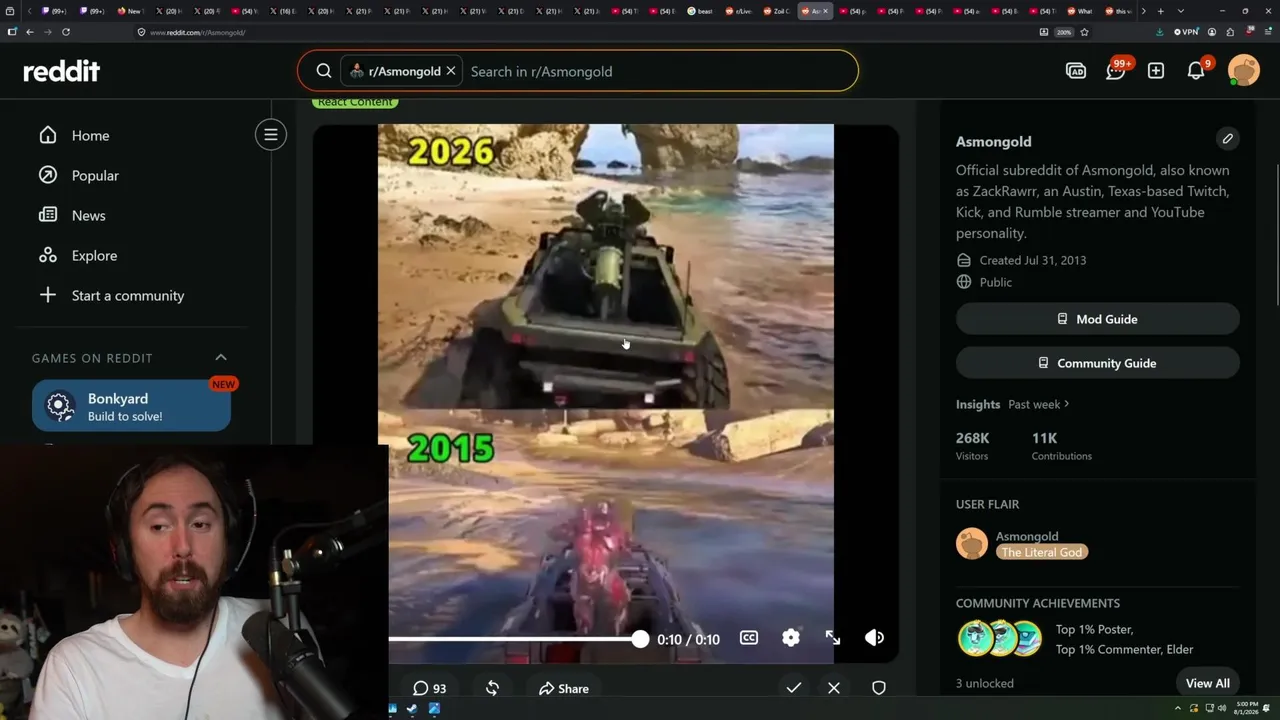Collapse the Games on Reddit section
Image resolution: width=1280 pixels, height=720 pixels.
tap(221, 358)
